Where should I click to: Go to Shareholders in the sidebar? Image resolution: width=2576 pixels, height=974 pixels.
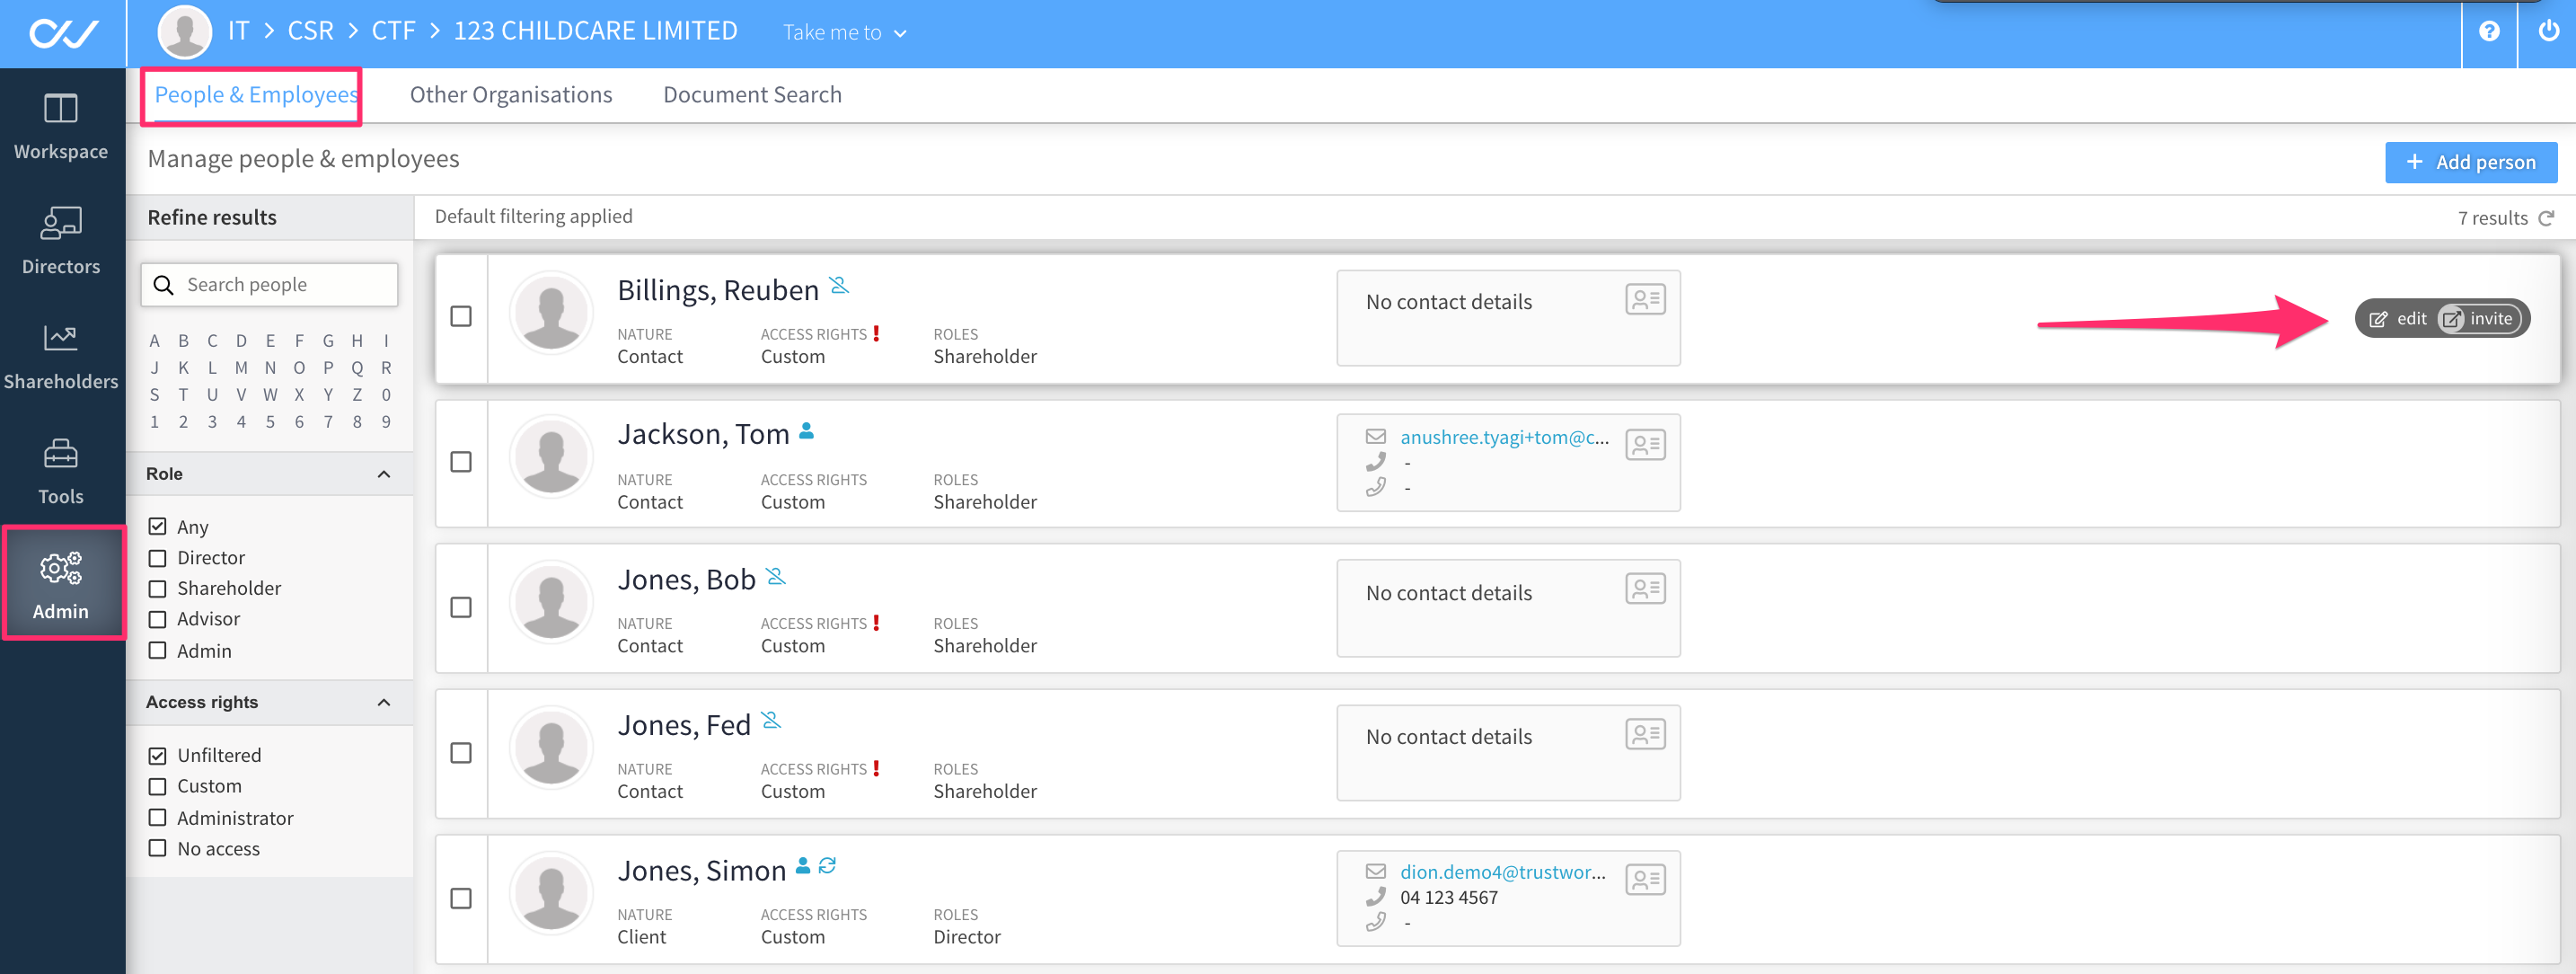[x=61, y=356]
